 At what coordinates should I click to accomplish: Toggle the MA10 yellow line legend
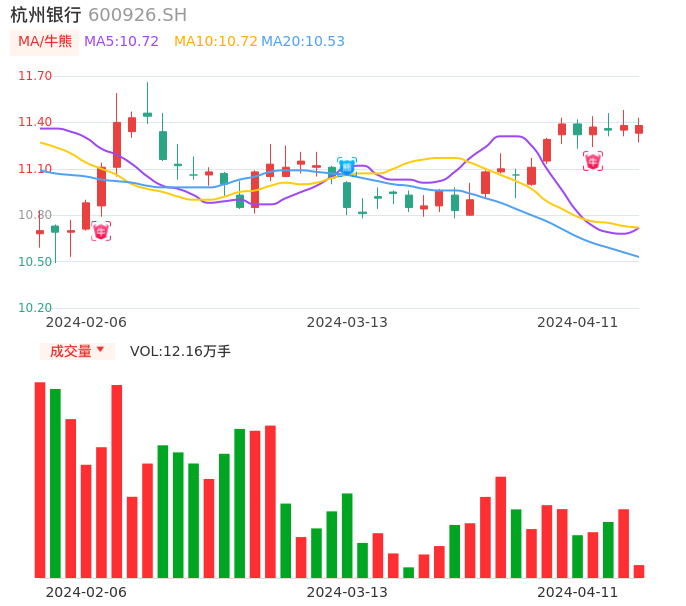click(x=215, y=42)
